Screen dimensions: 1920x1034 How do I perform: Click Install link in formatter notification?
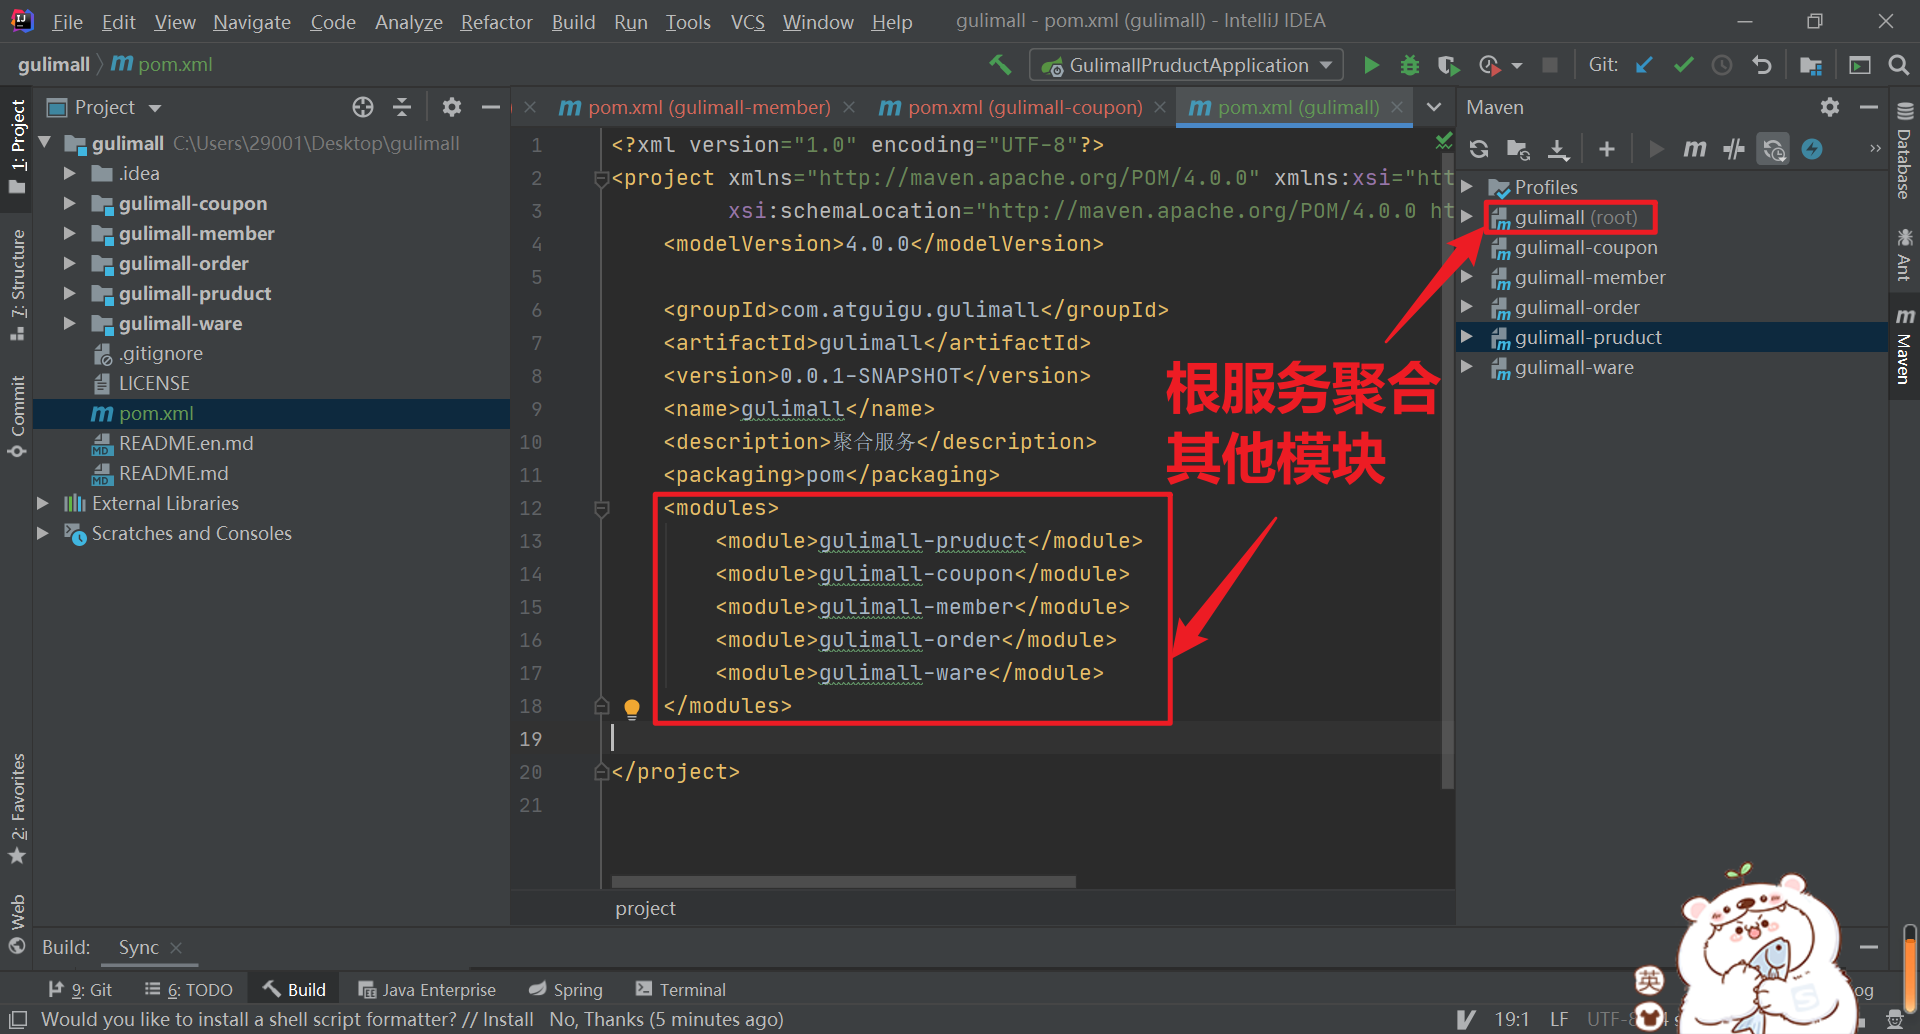[508, 1019]
